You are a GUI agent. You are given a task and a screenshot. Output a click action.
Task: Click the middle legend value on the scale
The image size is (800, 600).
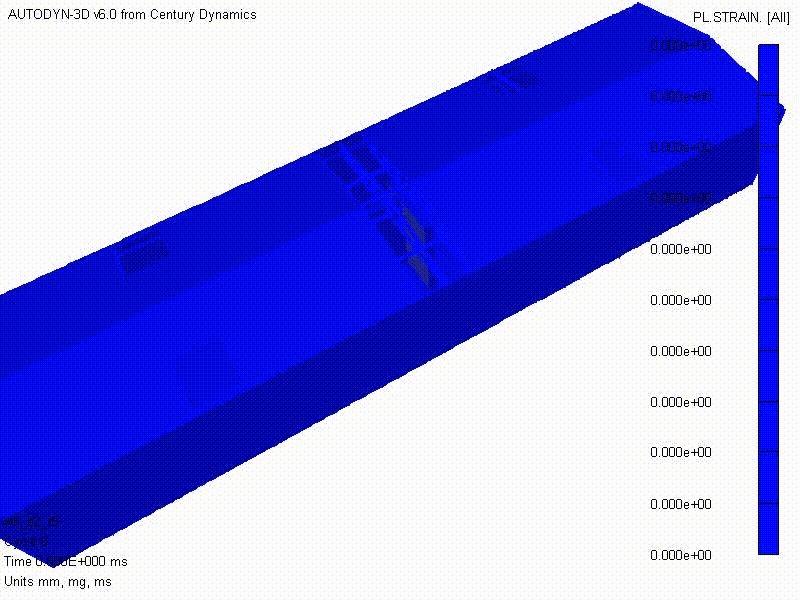680,300
